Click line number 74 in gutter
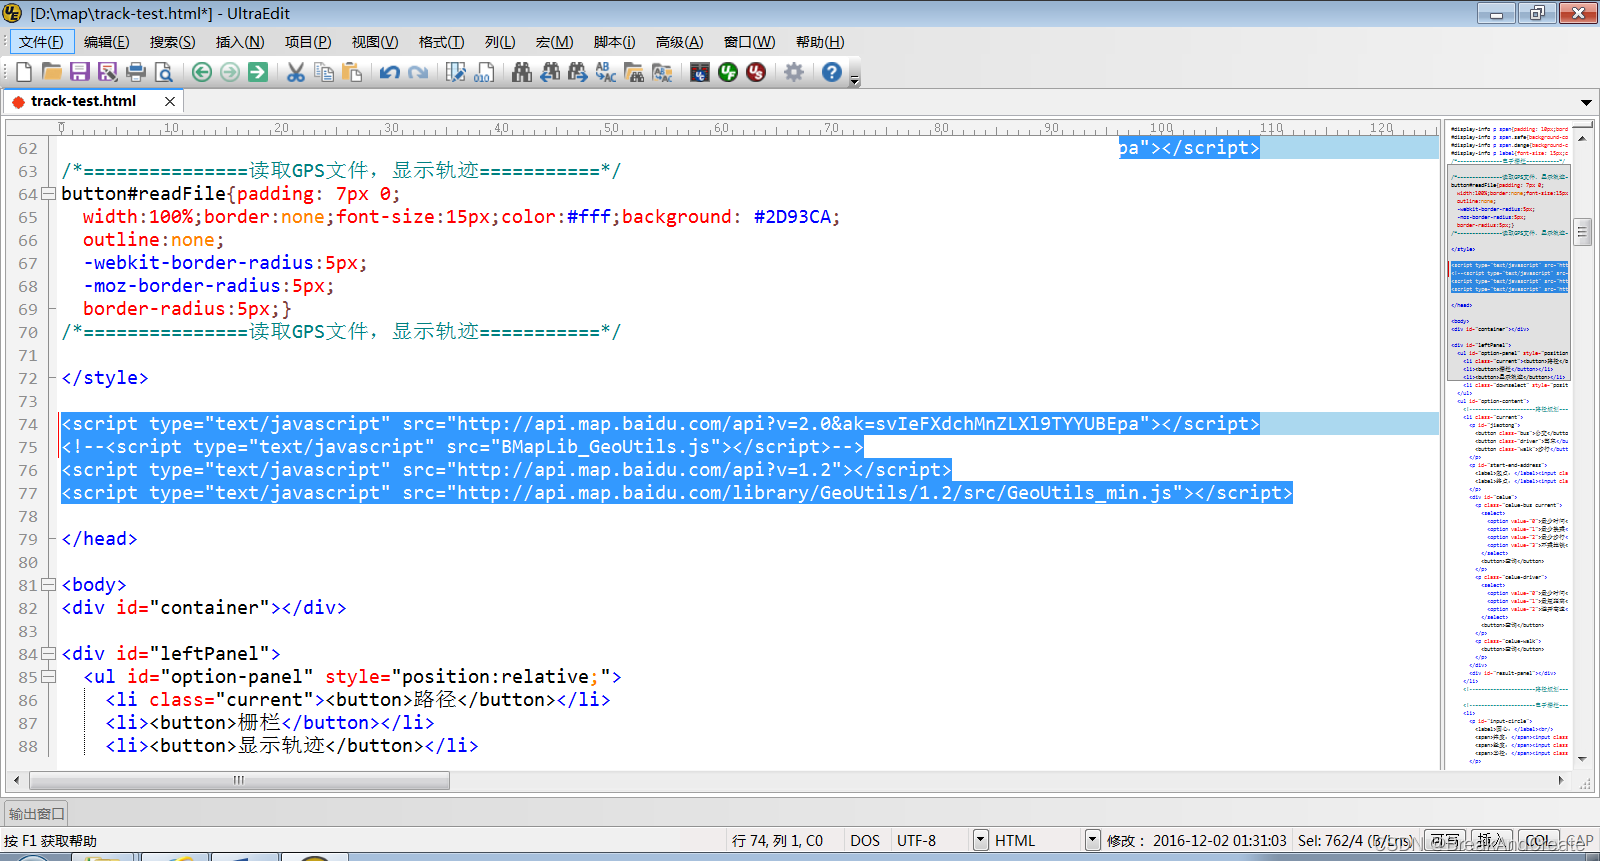This screenshot has width=1600, height=861. 28,424
